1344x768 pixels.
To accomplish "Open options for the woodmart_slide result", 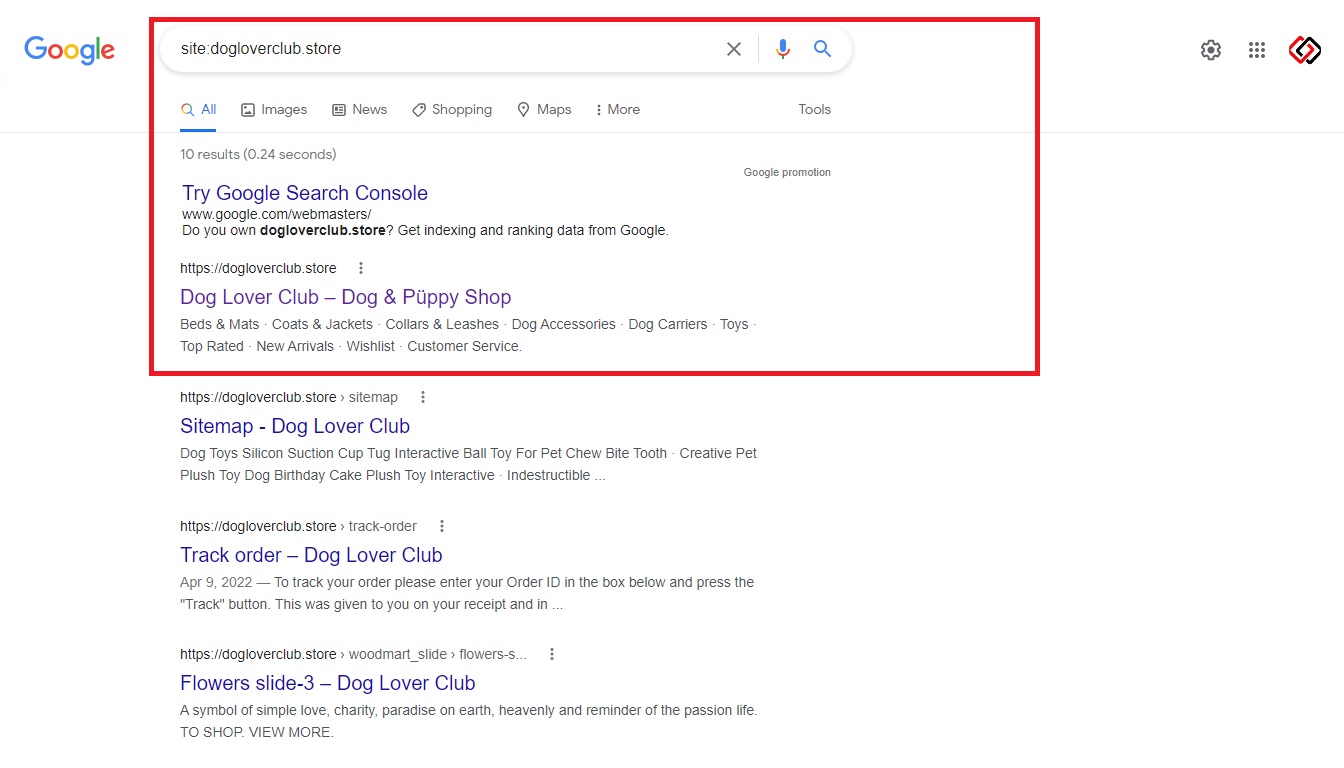I will click(552, 654).
